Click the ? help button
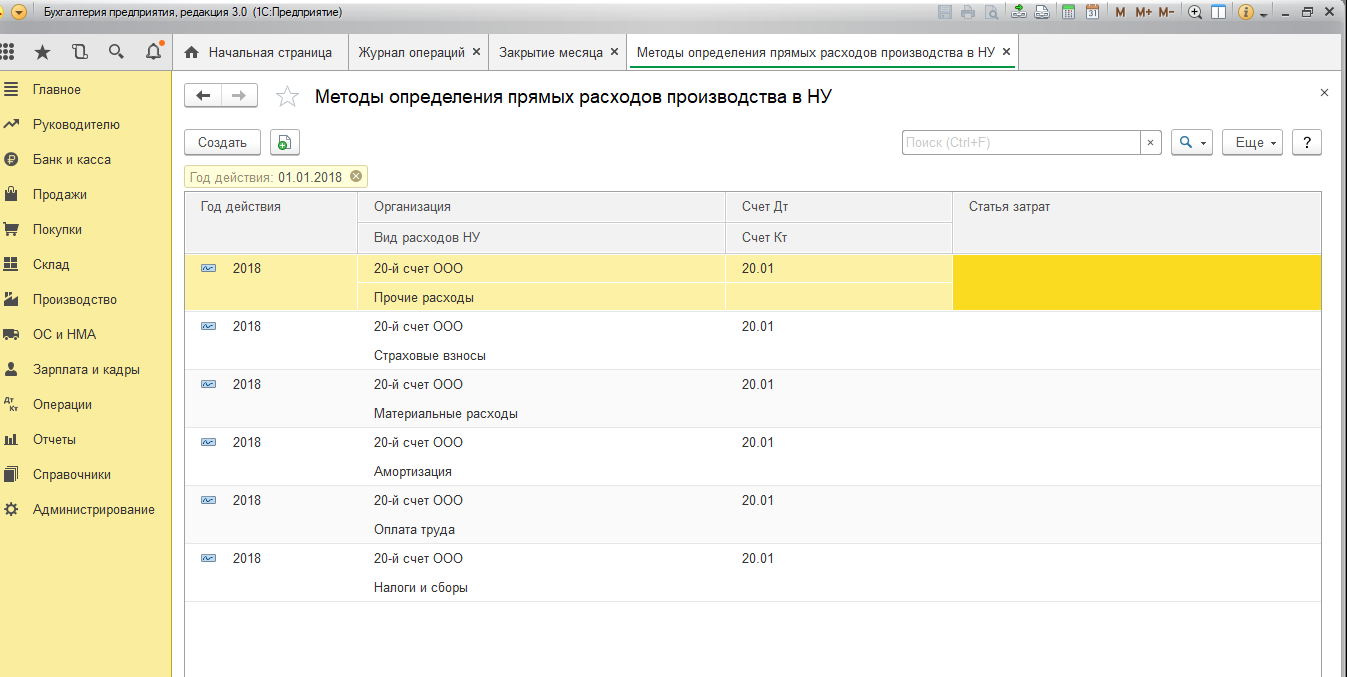 point(1307,143)
